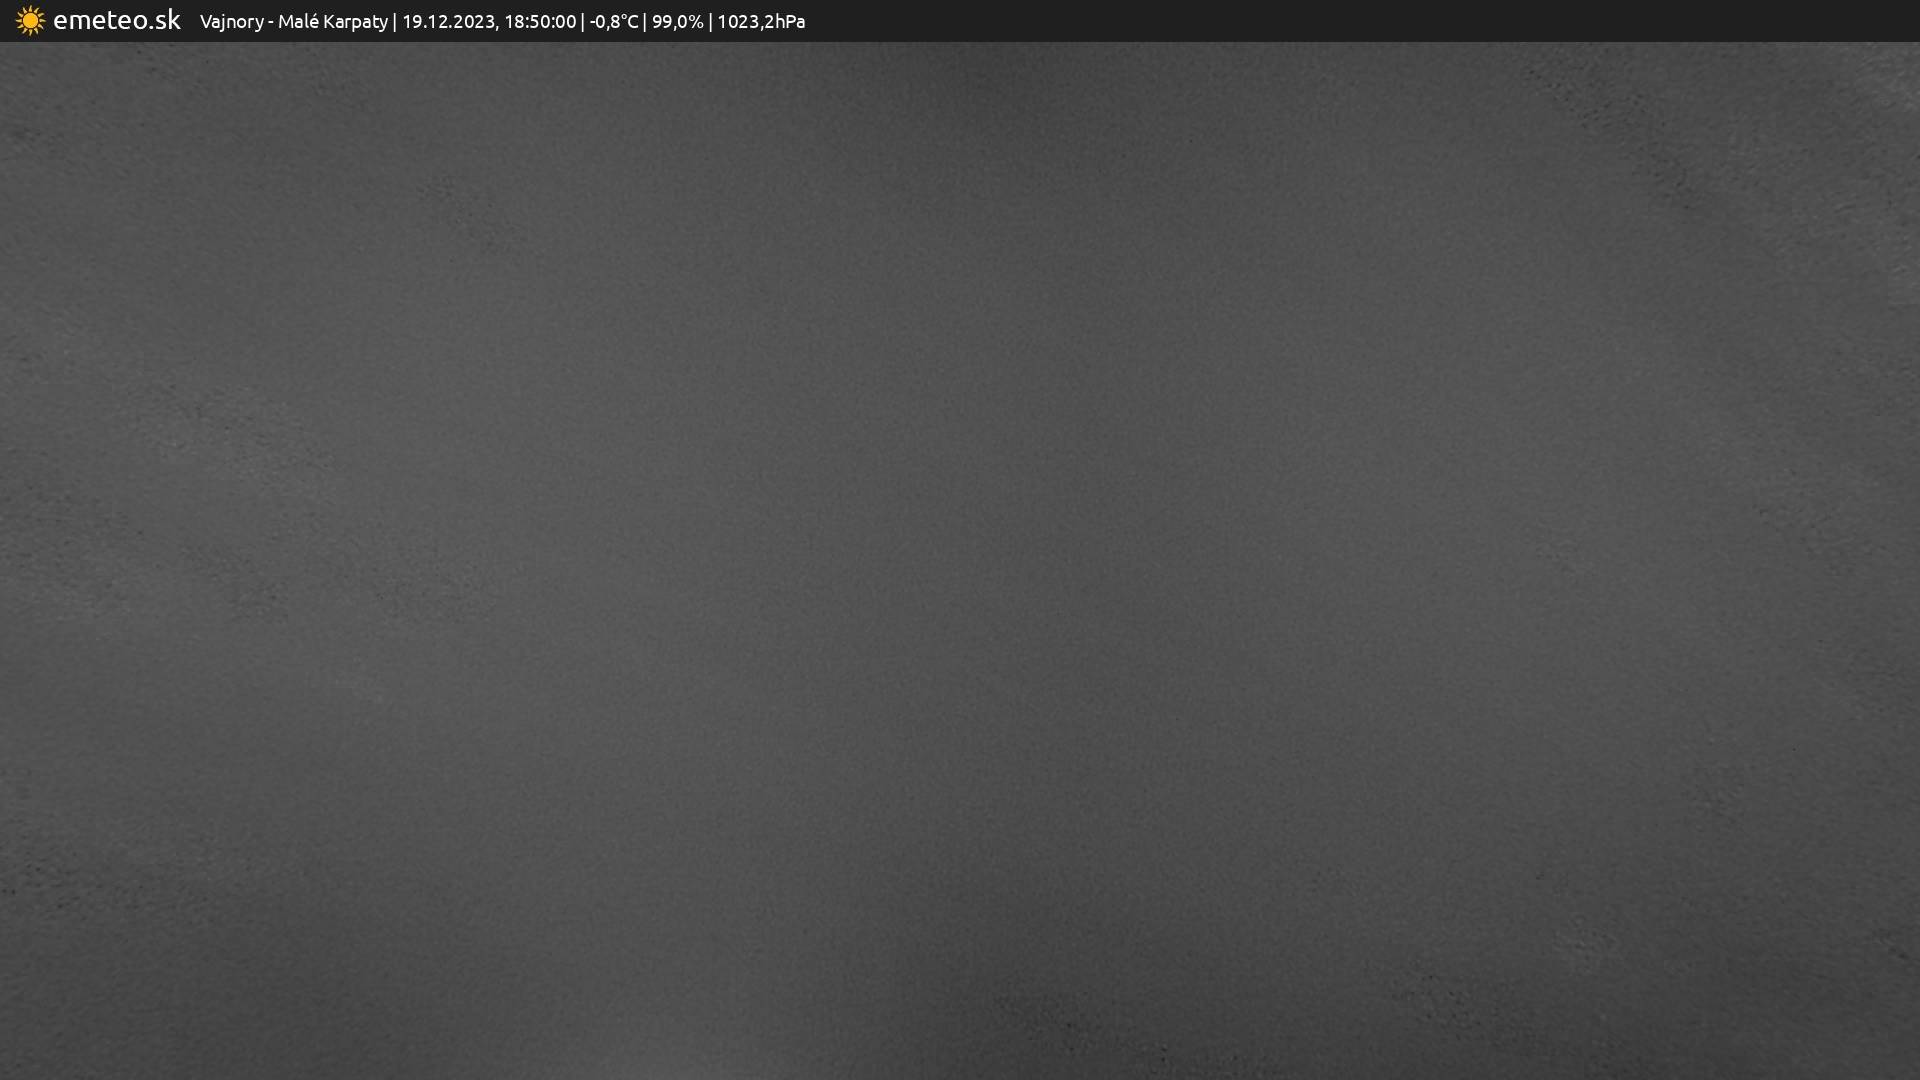Click the Vajnory station name

231,22
